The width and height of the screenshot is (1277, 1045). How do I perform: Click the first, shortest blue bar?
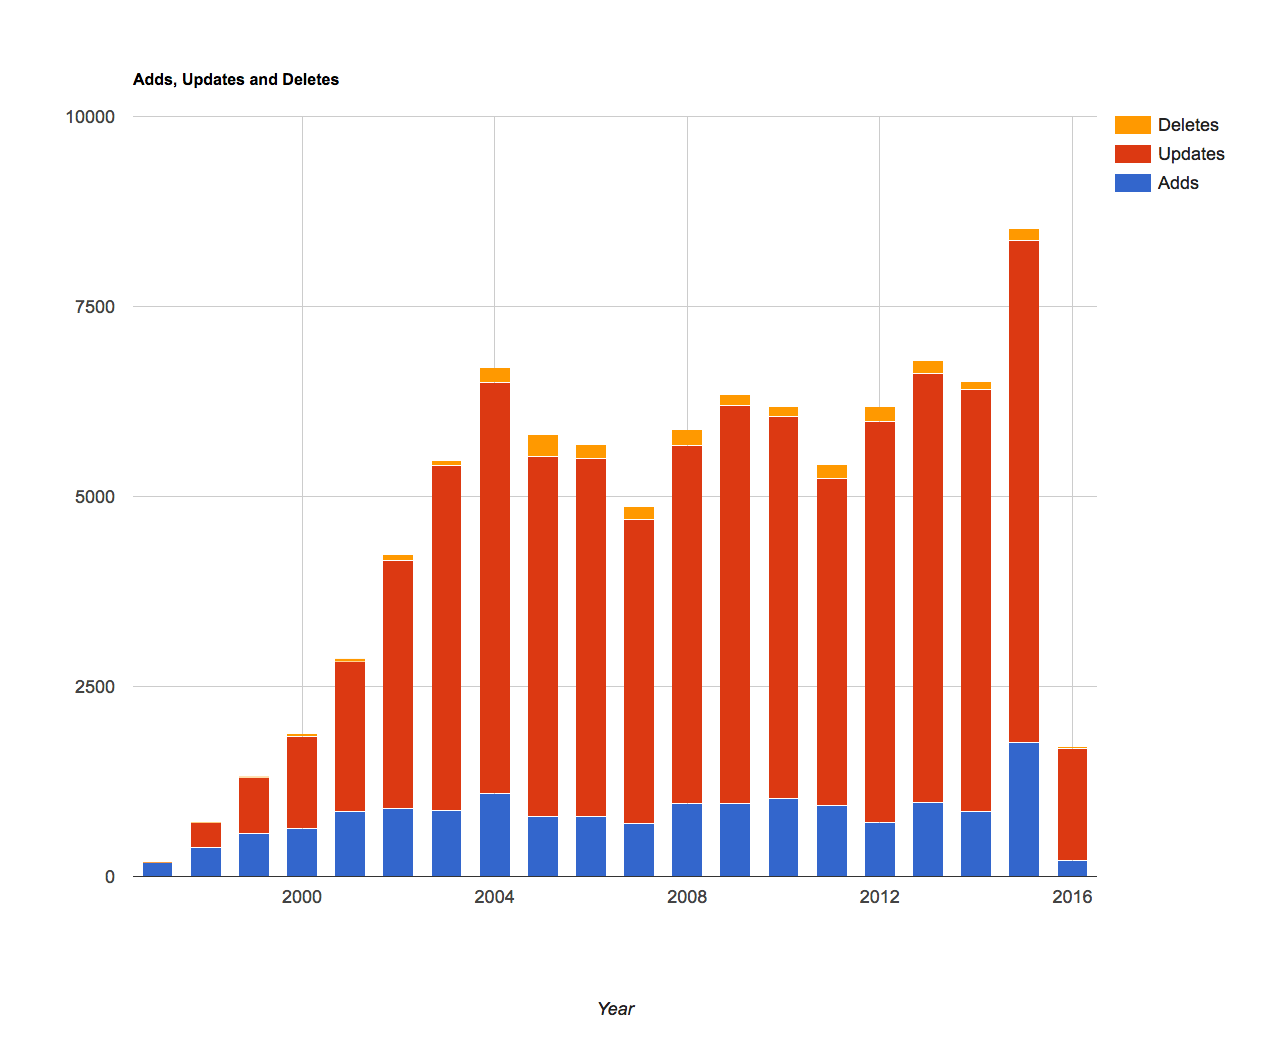click(158, 869)
